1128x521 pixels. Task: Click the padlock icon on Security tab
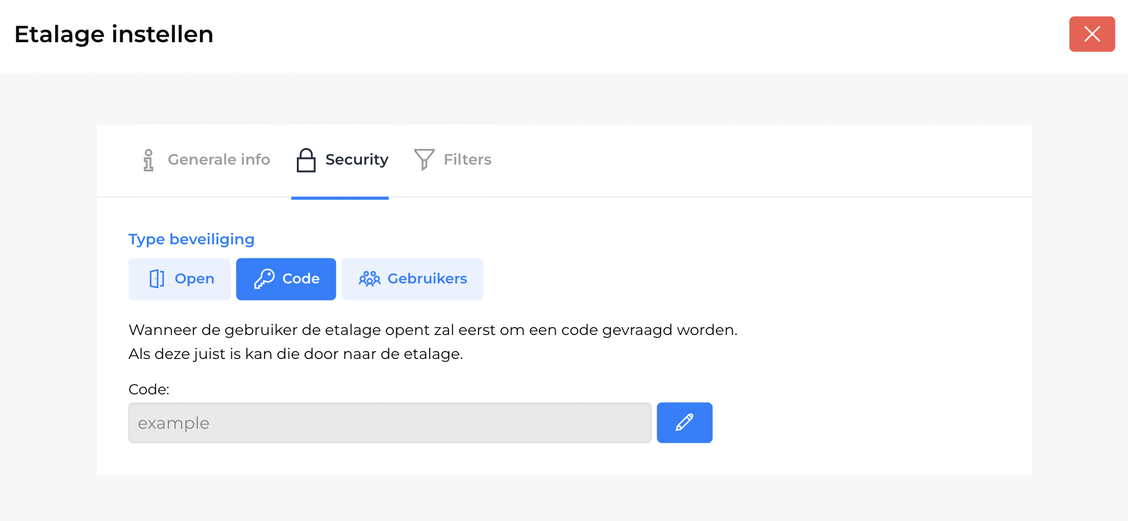click(306, 160)
